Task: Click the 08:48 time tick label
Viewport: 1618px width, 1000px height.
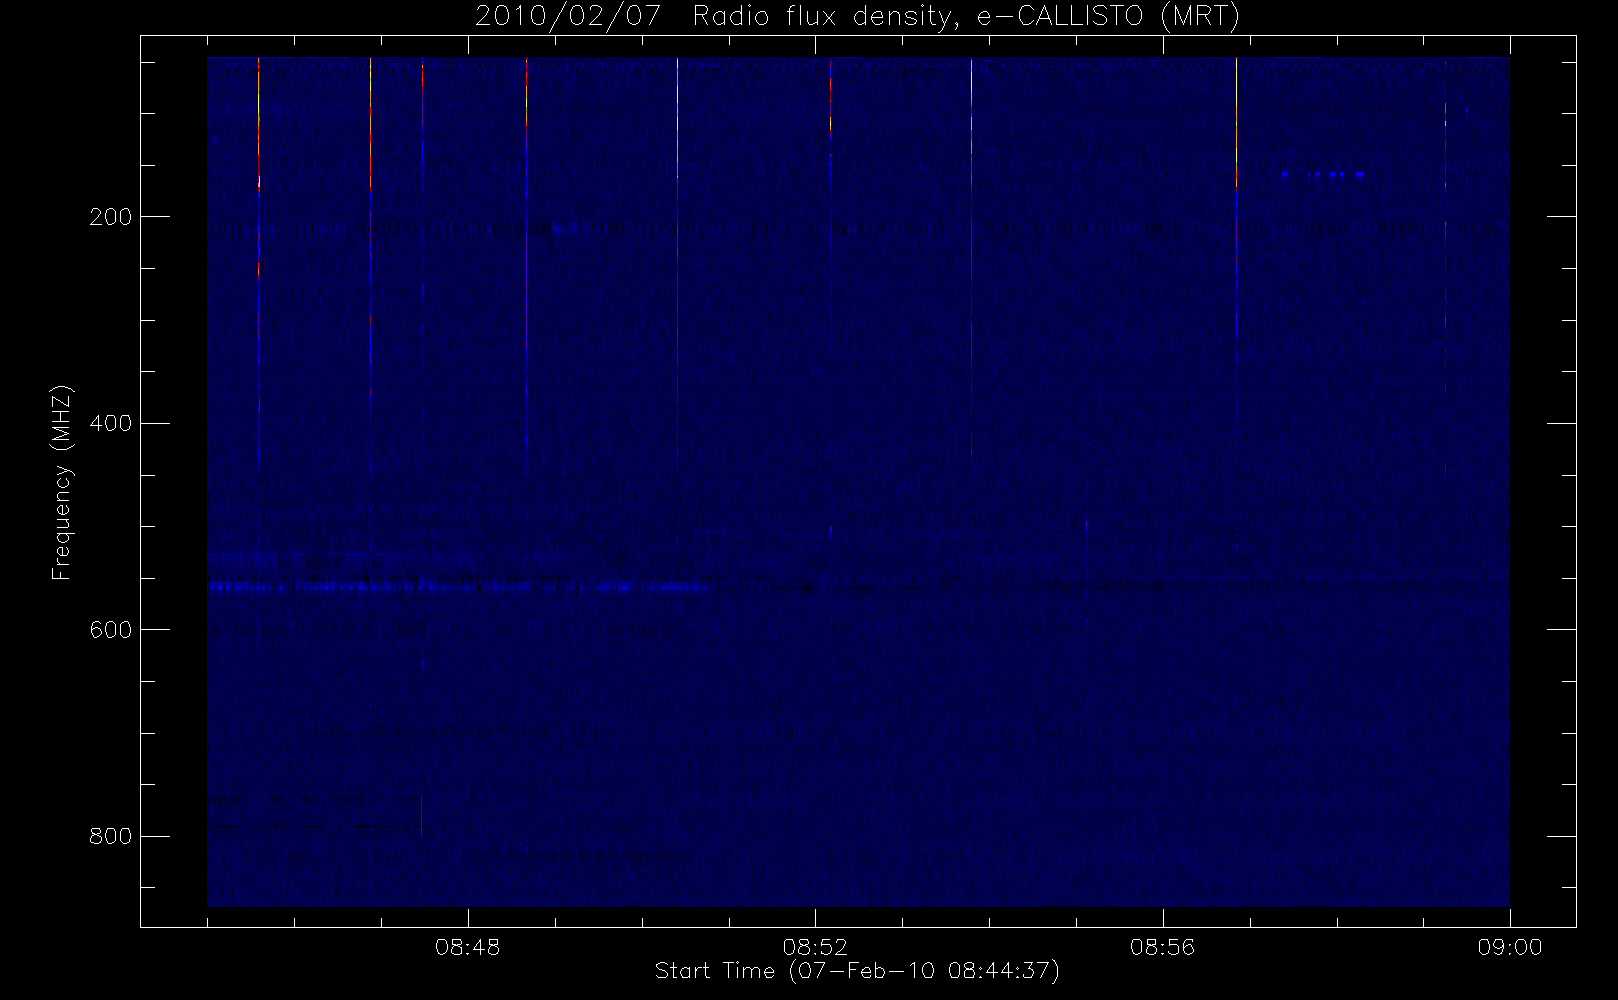Action: click(x=468, y=946)
